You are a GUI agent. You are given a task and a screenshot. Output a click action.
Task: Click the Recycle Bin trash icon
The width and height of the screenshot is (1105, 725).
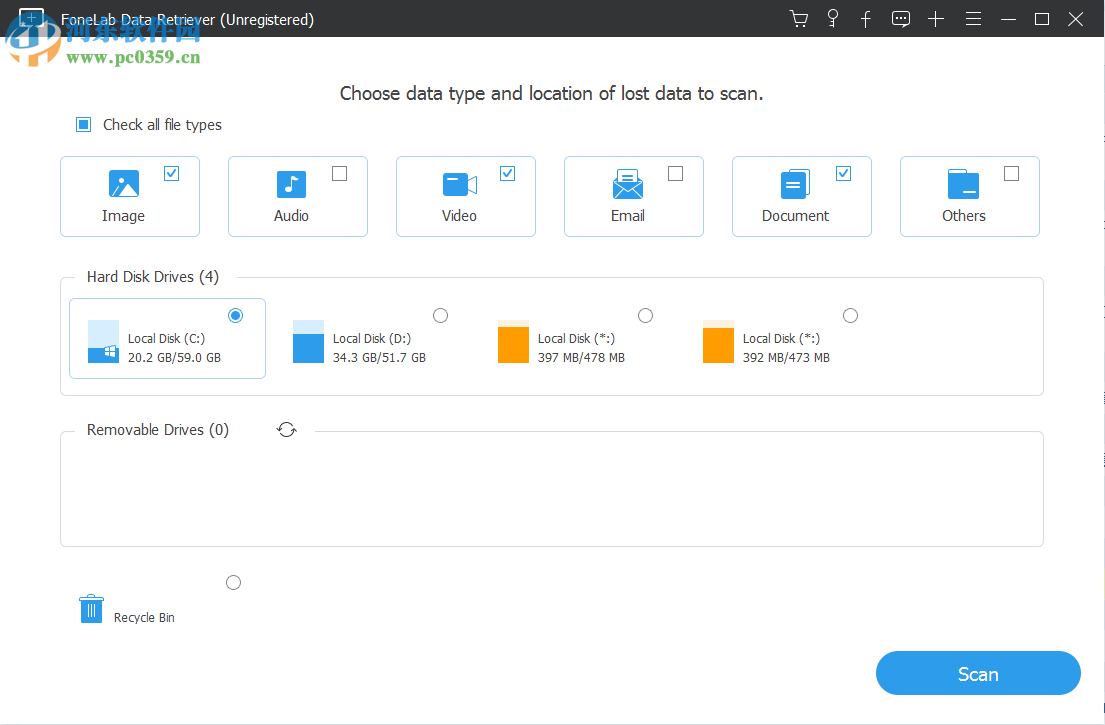[x=91, y=608]
